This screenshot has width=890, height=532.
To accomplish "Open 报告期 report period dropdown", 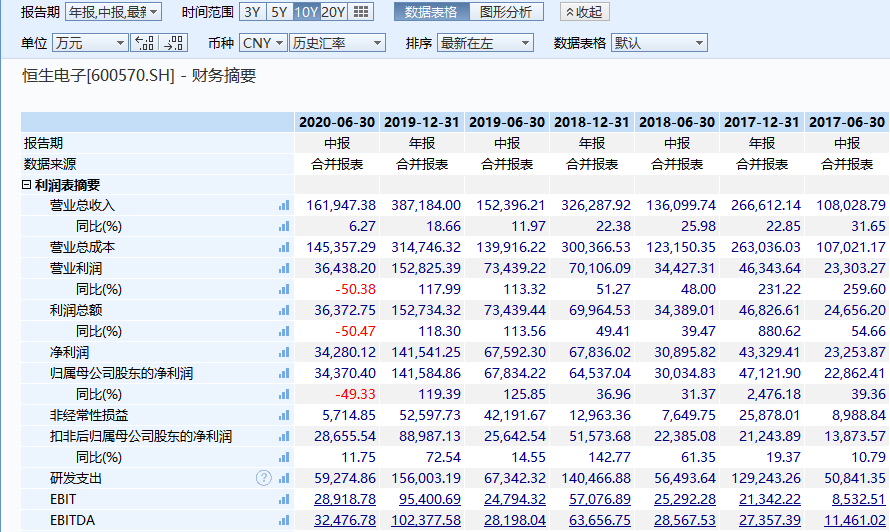I will [x=113, y=12].
